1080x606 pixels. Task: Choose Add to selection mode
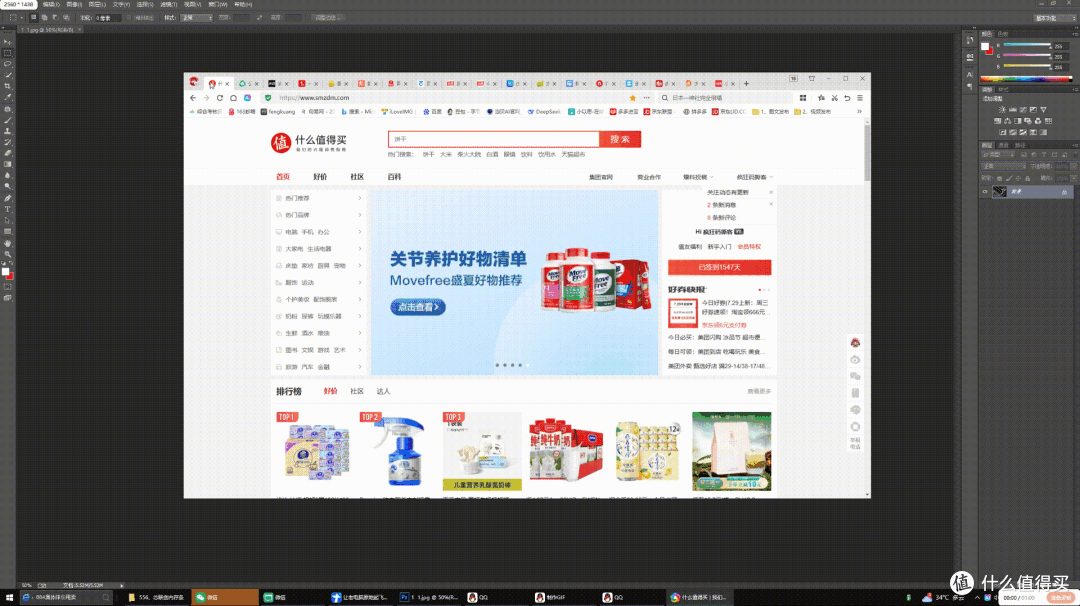coord(44,18)
